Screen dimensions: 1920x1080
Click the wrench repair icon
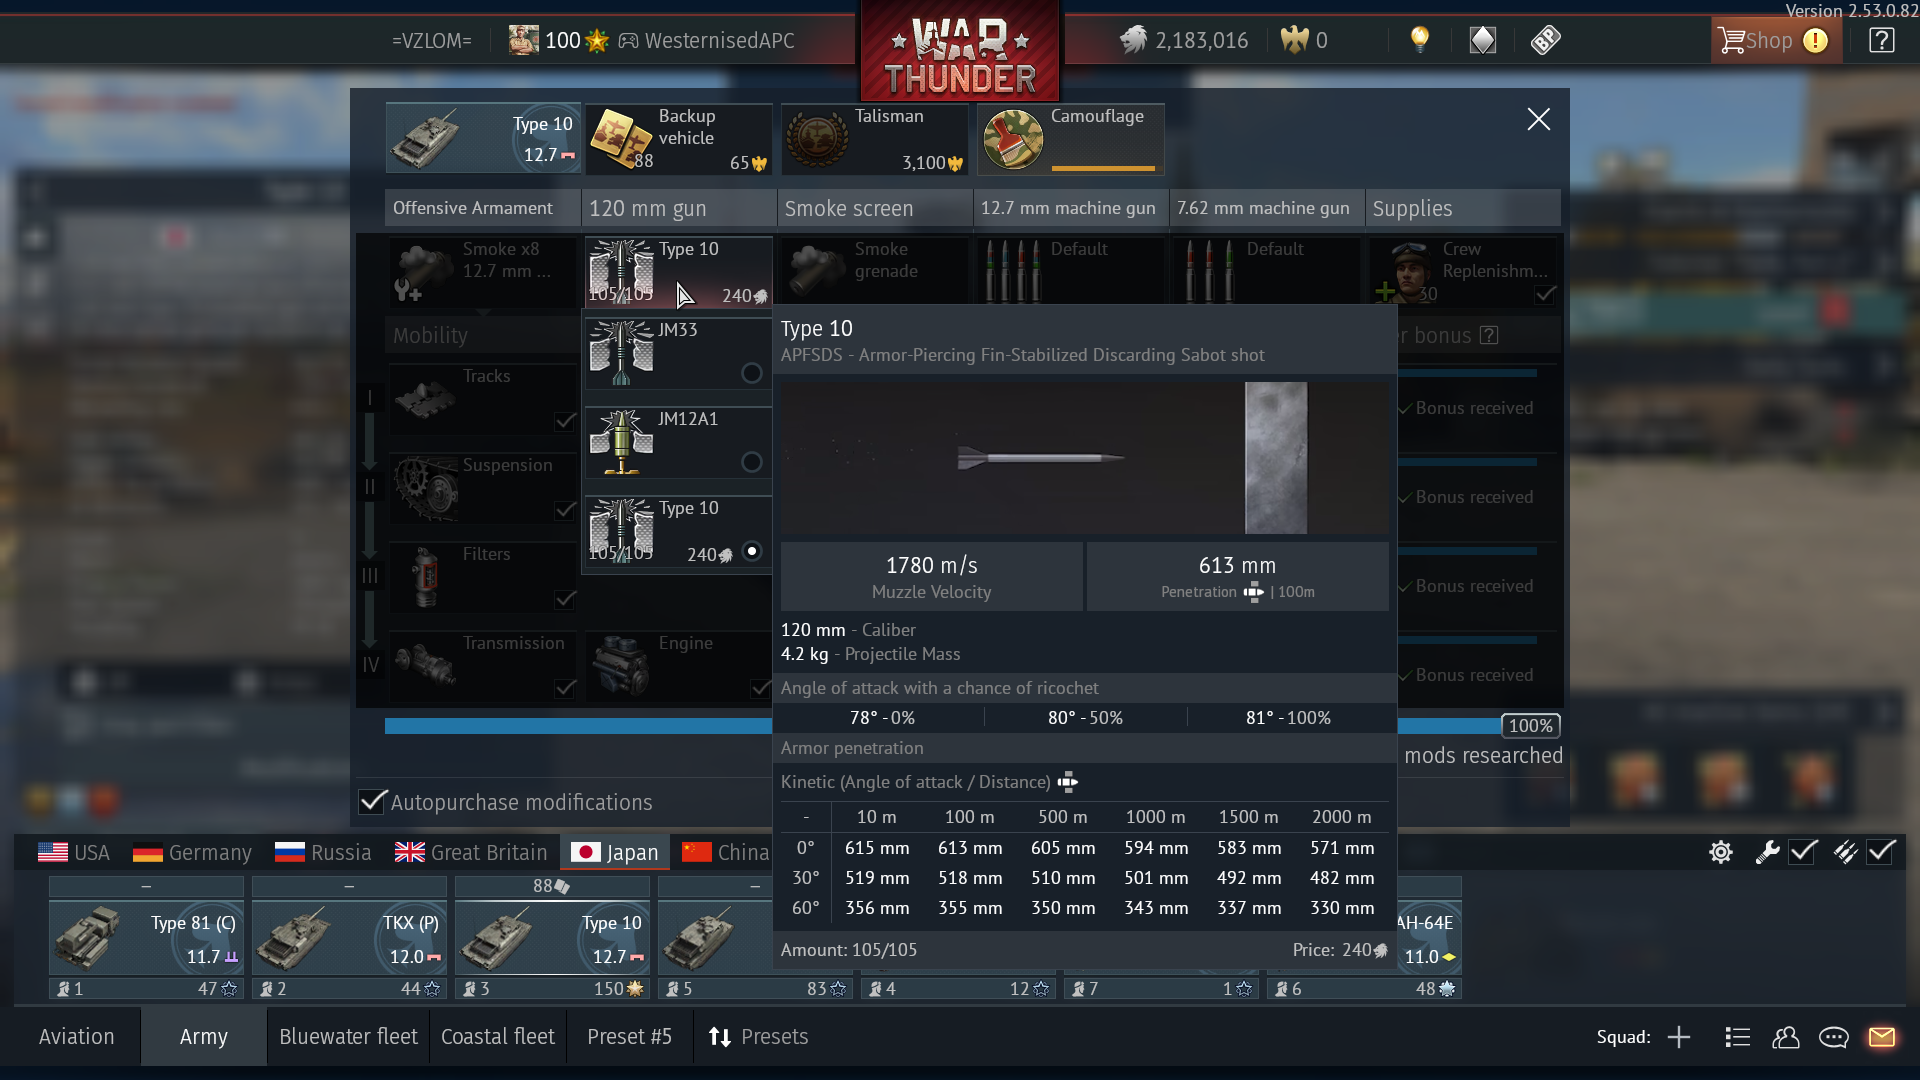pos(1766,852)
